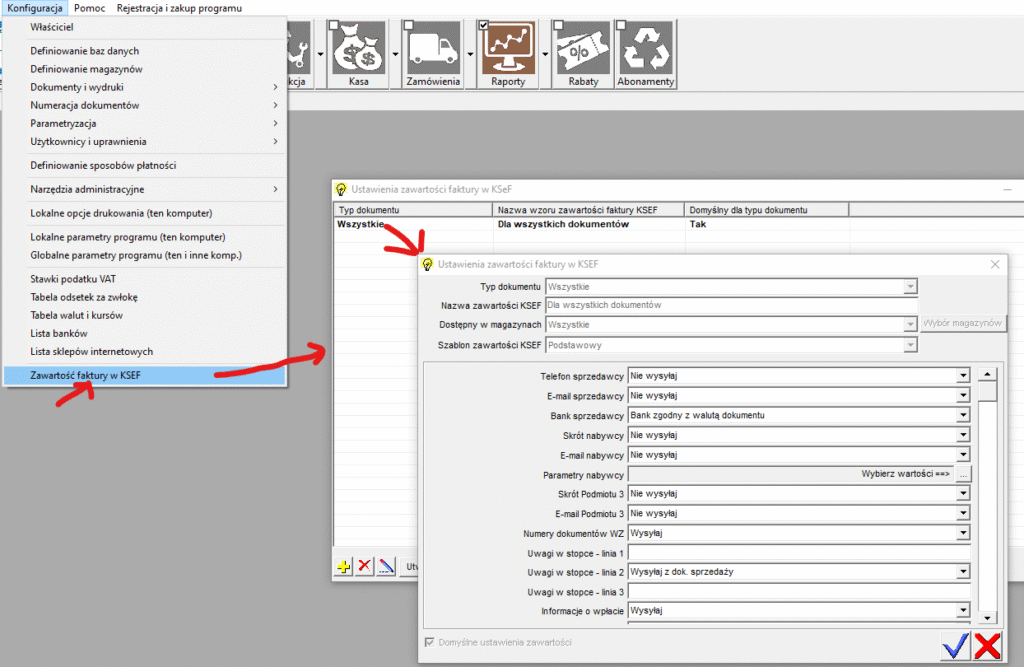Expand the Numery dokumentów WZ dropdown
This screenshot has height=667, width=1024.
click(963, 533)
